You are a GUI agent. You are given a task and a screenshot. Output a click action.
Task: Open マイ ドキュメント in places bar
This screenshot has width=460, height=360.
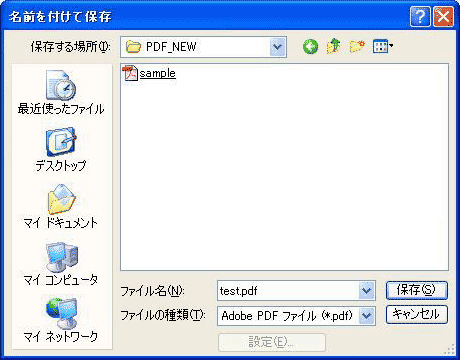point(61,206)
